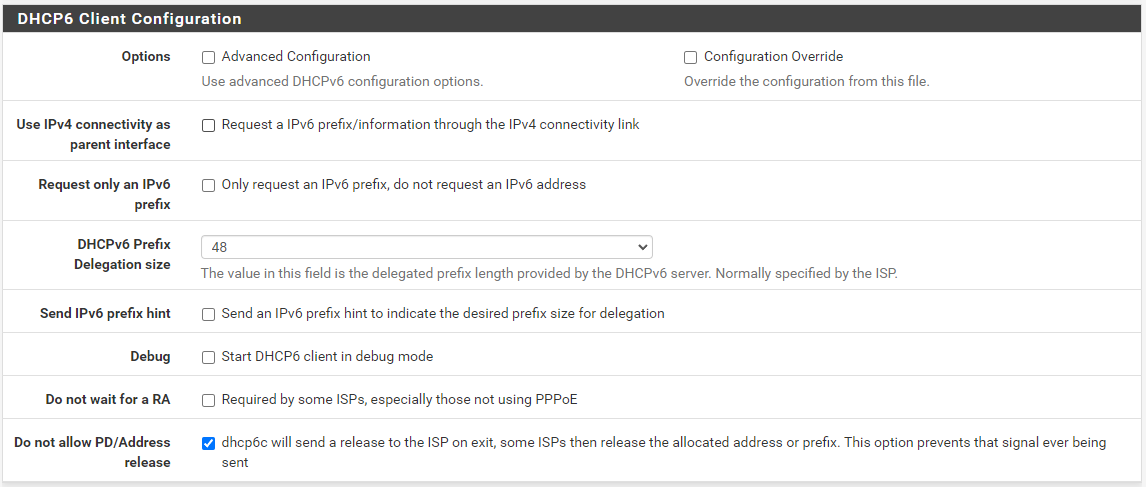Click the 'DHCP6 Client Configuration' panel header
The height and width of the screenshot is (487, 1146).
point(130,19)
